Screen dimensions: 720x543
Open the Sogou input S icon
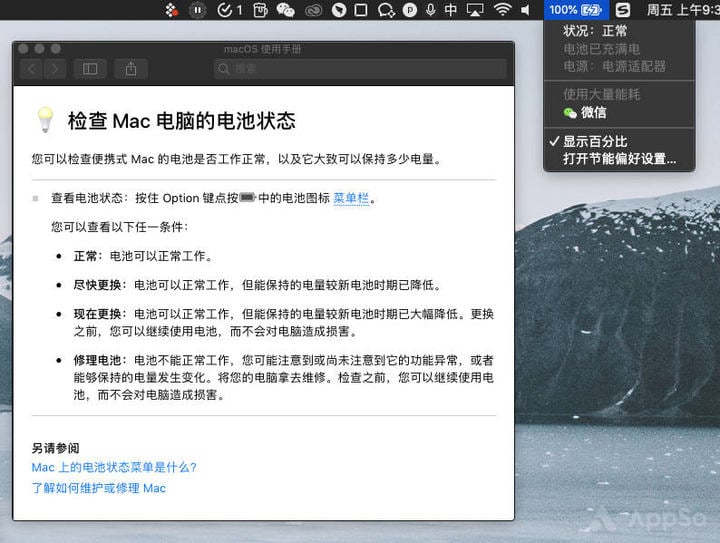coord(623,10)
